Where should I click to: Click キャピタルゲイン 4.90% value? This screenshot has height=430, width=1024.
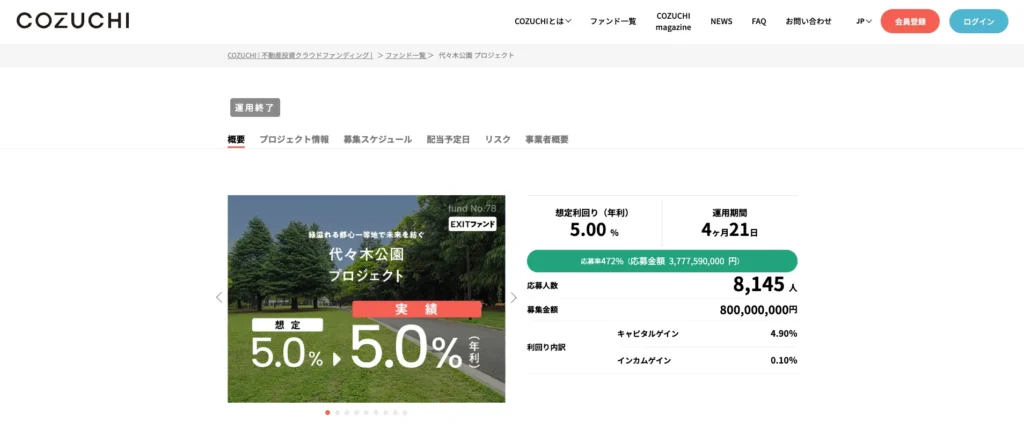click(x=784, y=334)
